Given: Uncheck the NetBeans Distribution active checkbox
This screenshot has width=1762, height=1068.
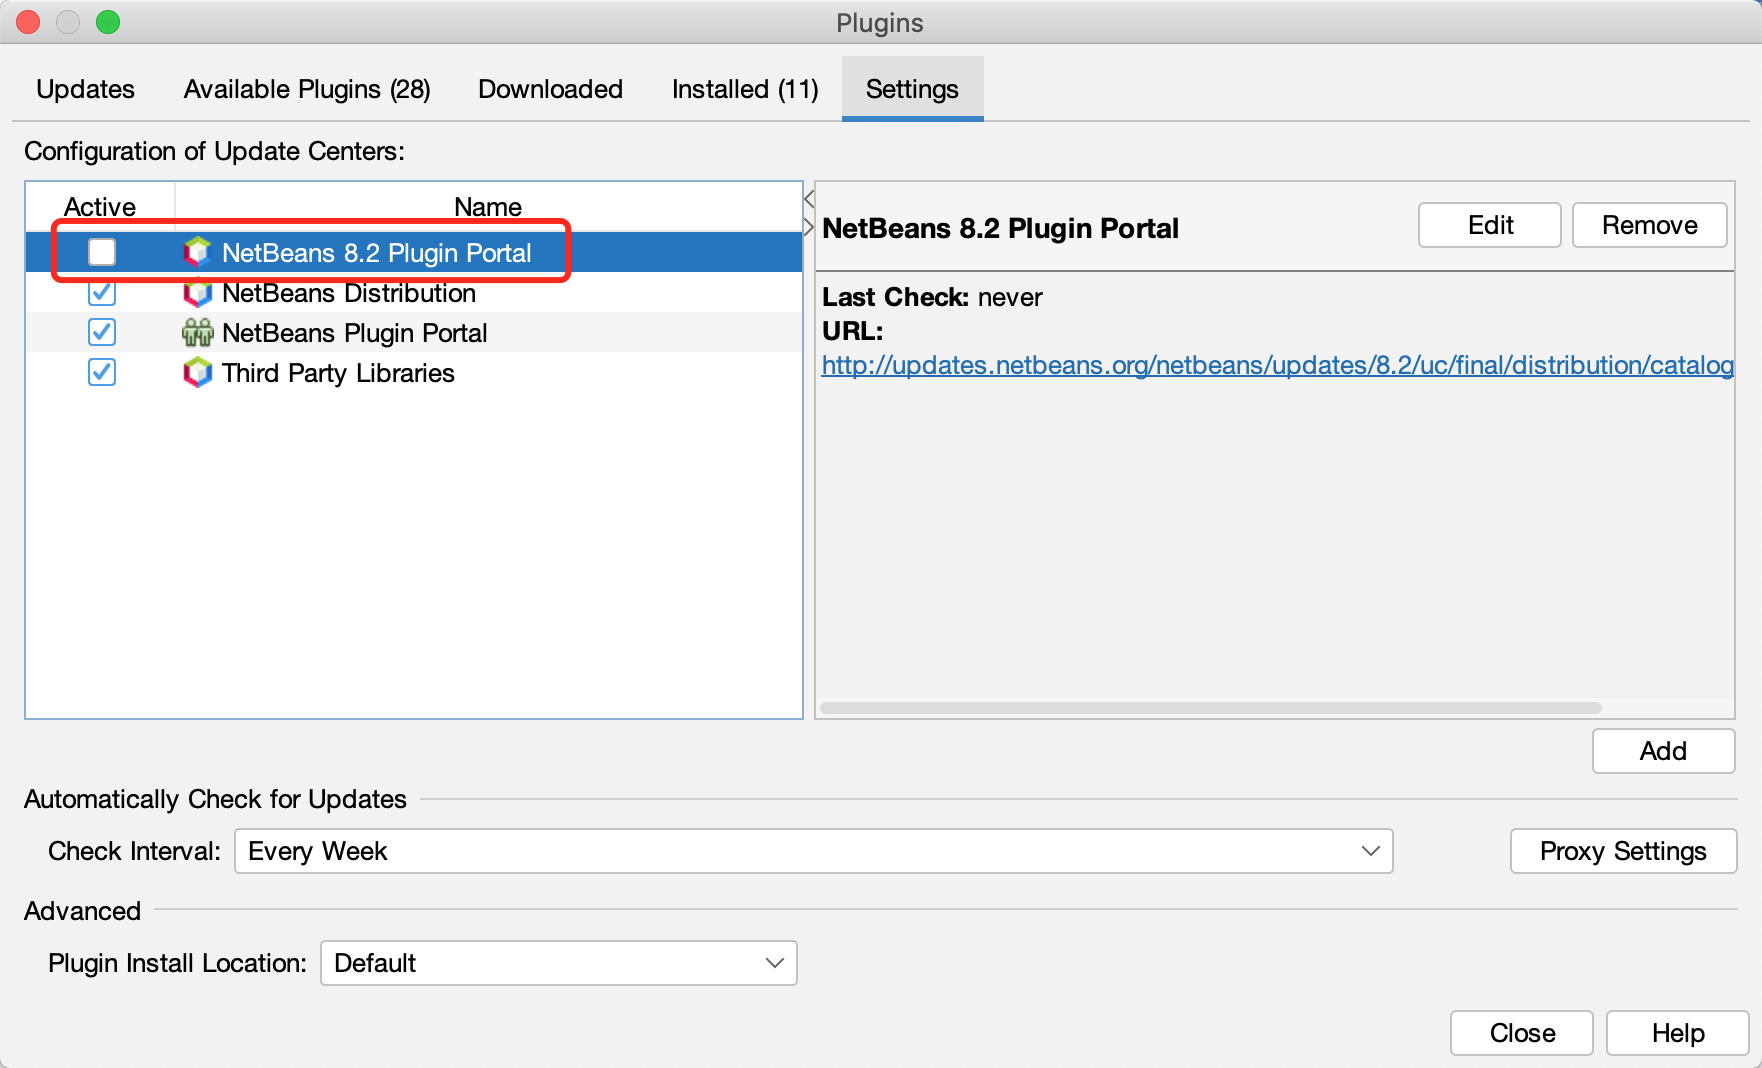Looking at the screenshot, I should click(x=101, y=293).
